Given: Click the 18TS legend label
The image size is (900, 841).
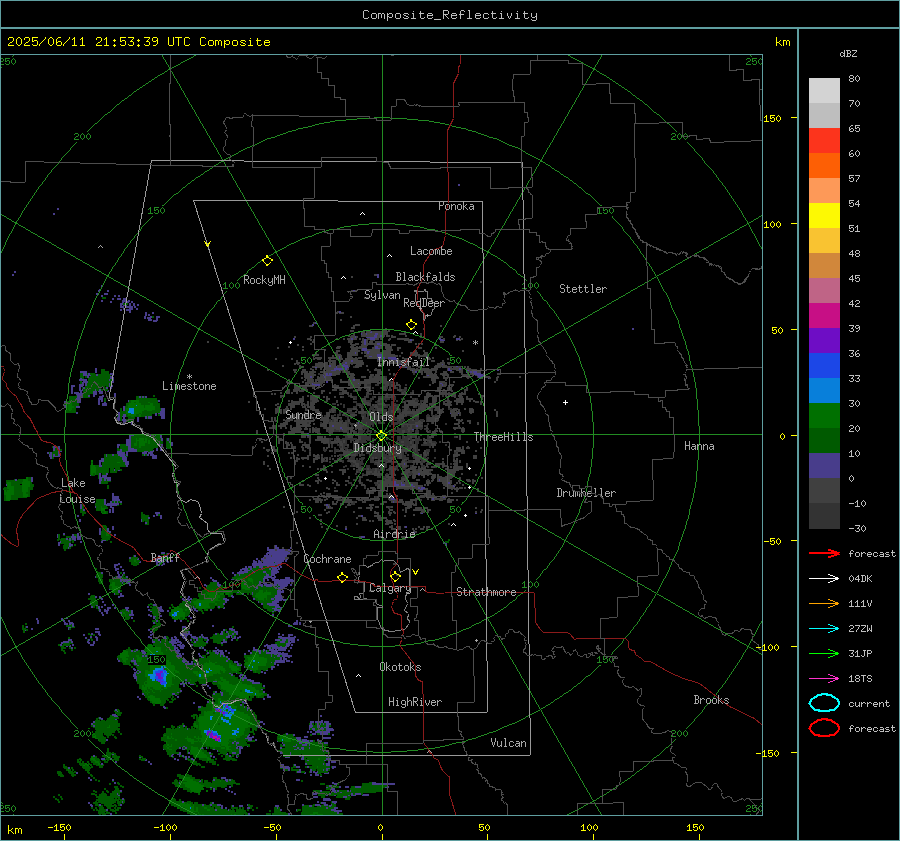Looking at the screenshot, I should pyautogui.click(x=860, y=679).
